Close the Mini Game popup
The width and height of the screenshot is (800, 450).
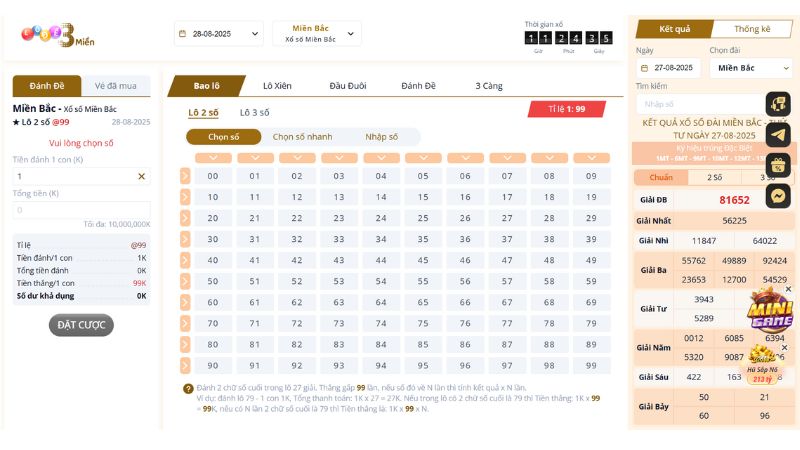click(x=788, y=289)
